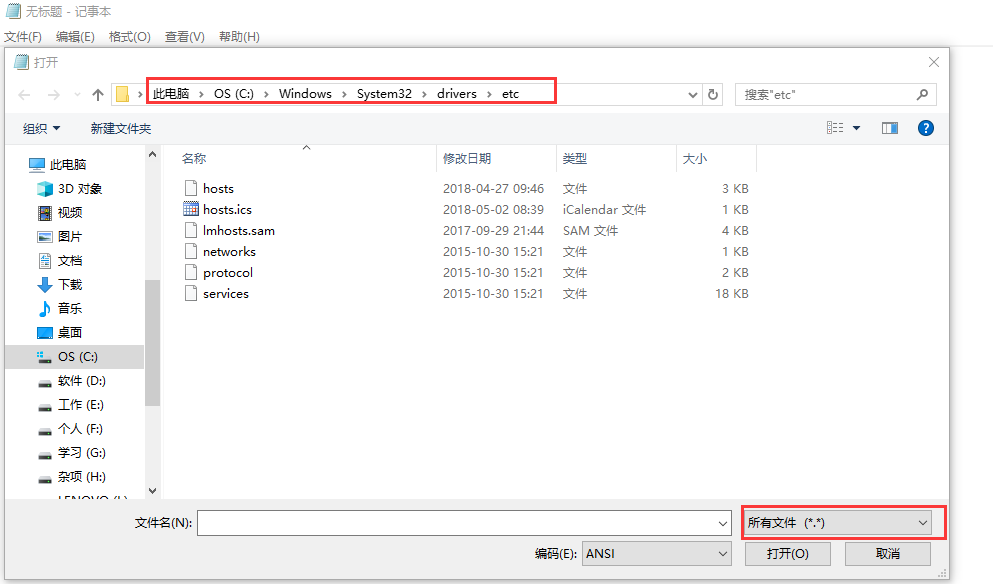
Task: Expand the file name history dropdown
Action: 723,523
